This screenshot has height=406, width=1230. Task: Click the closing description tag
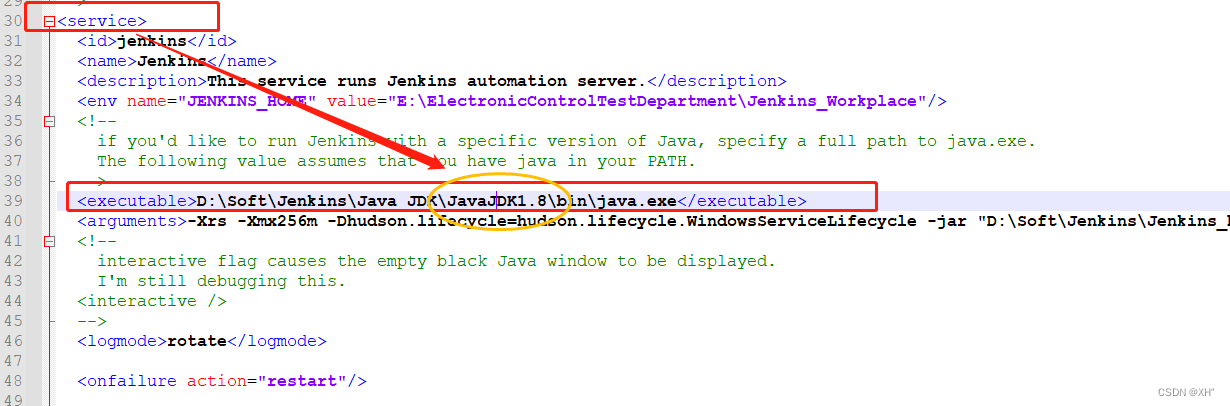click(718, 81)
